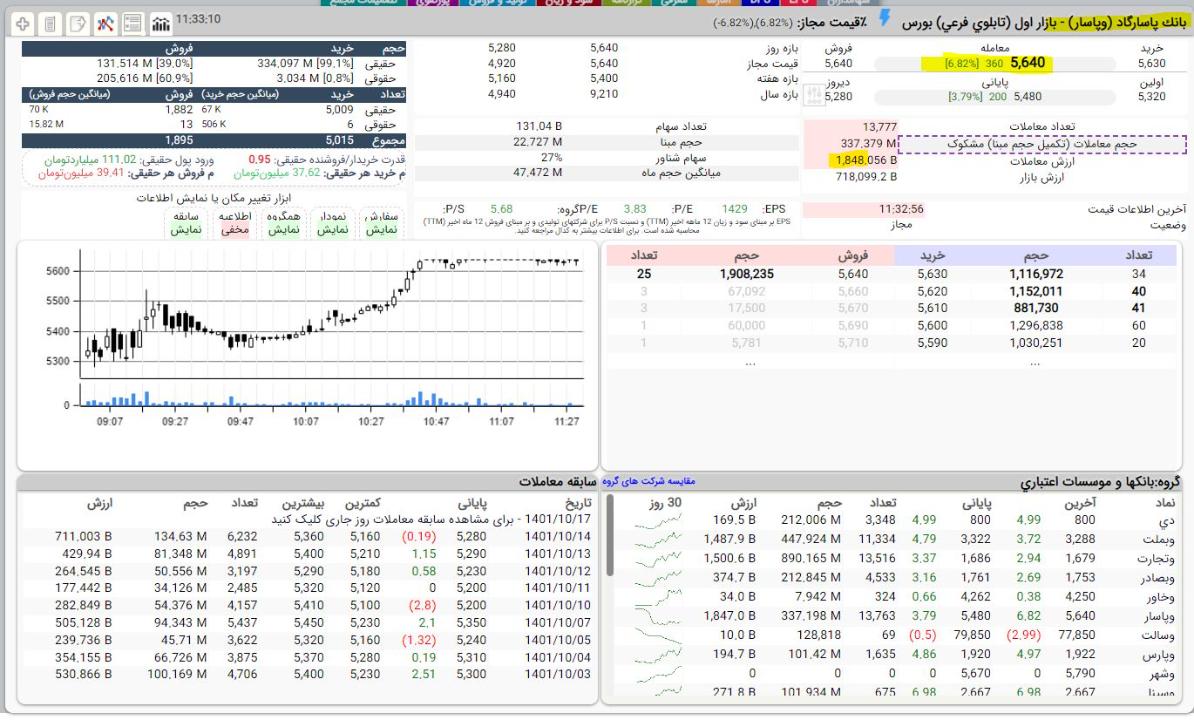Toggle the نمودار panel visibility
The image size is (1194, 720).
pos(332,222)
